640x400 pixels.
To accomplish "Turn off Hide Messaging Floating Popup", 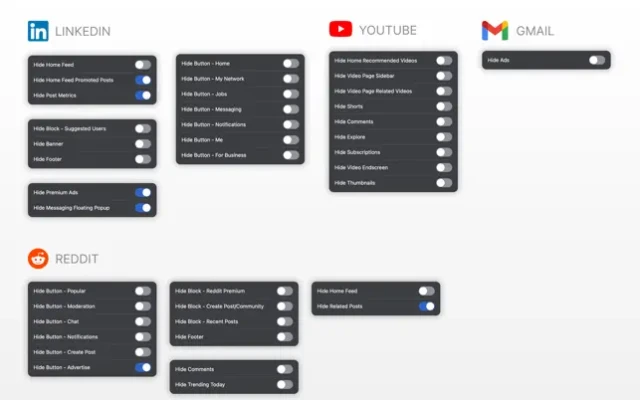I will pyautogui.click(x=143, y=208).
